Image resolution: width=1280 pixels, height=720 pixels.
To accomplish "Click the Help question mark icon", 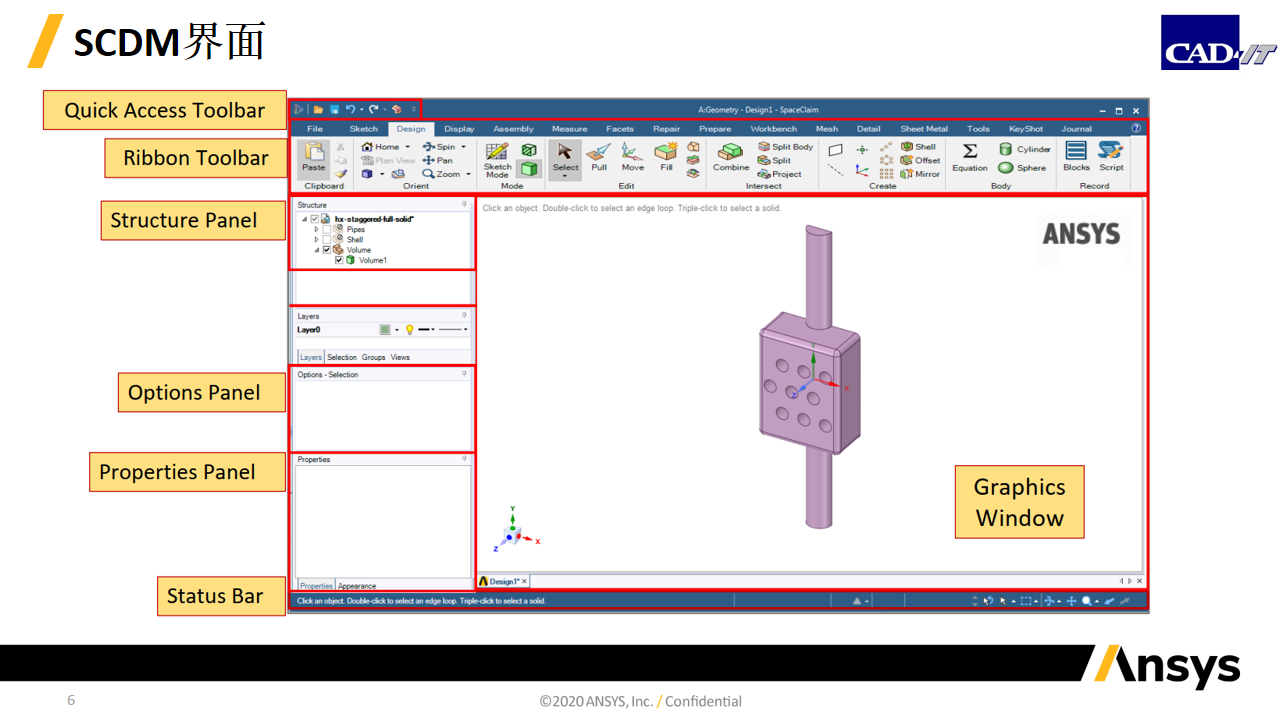I will pos(1136,128).
